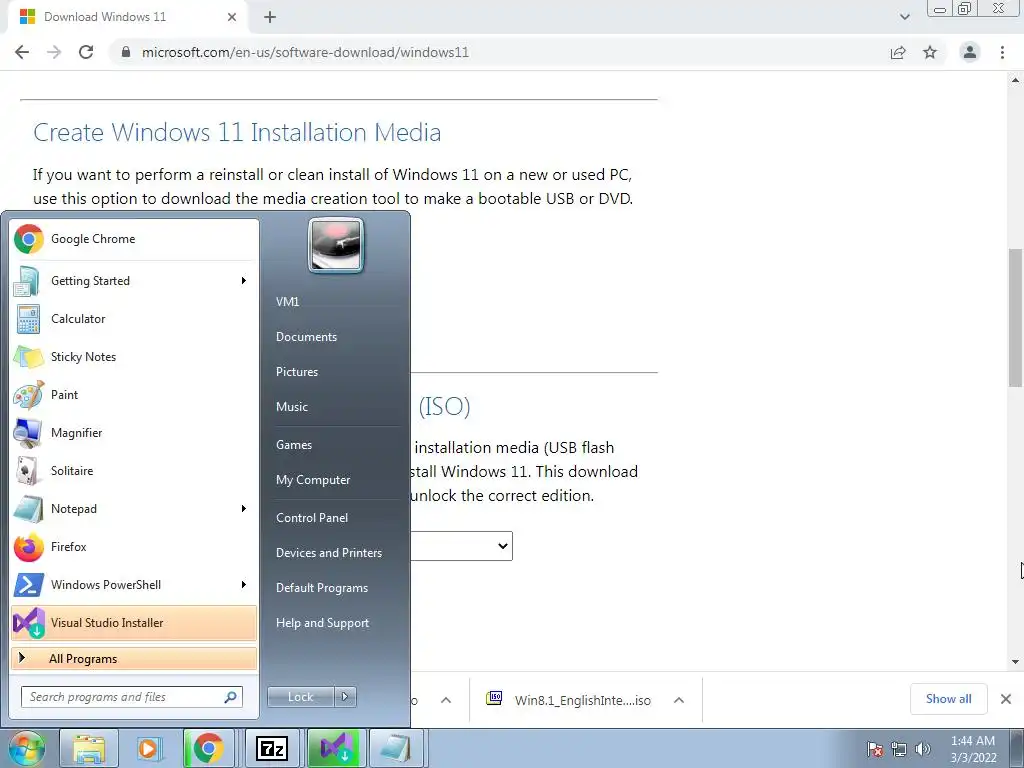Open My Computer

click(313, 480)
